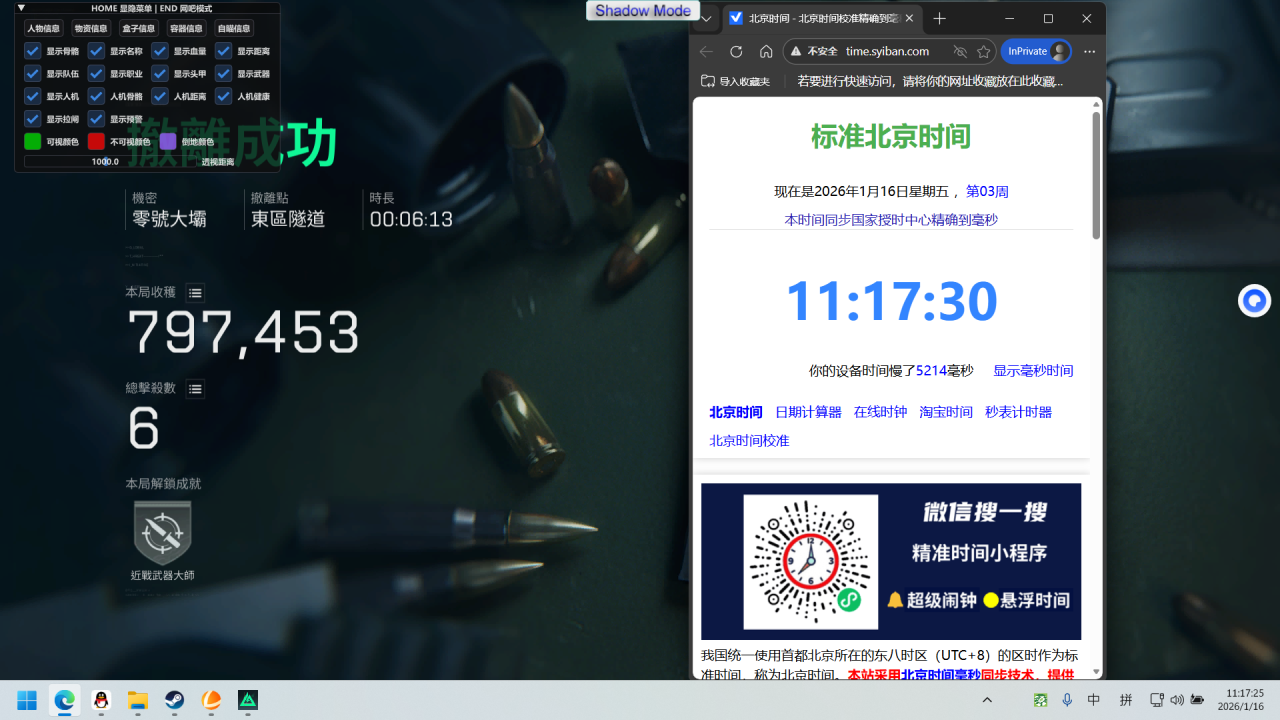The image size is (1280, 720).
Task: Click the green 可视颜色 swatch
Action: [x=31, y=141]
